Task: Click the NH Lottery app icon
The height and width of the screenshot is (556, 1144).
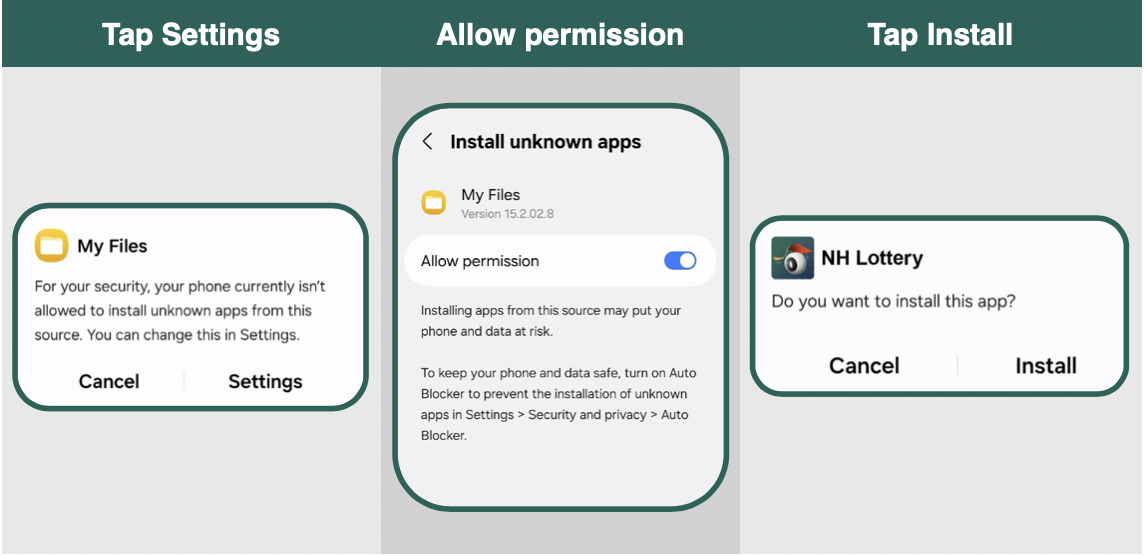Action: pyautogui.click(x=792, y=258)
